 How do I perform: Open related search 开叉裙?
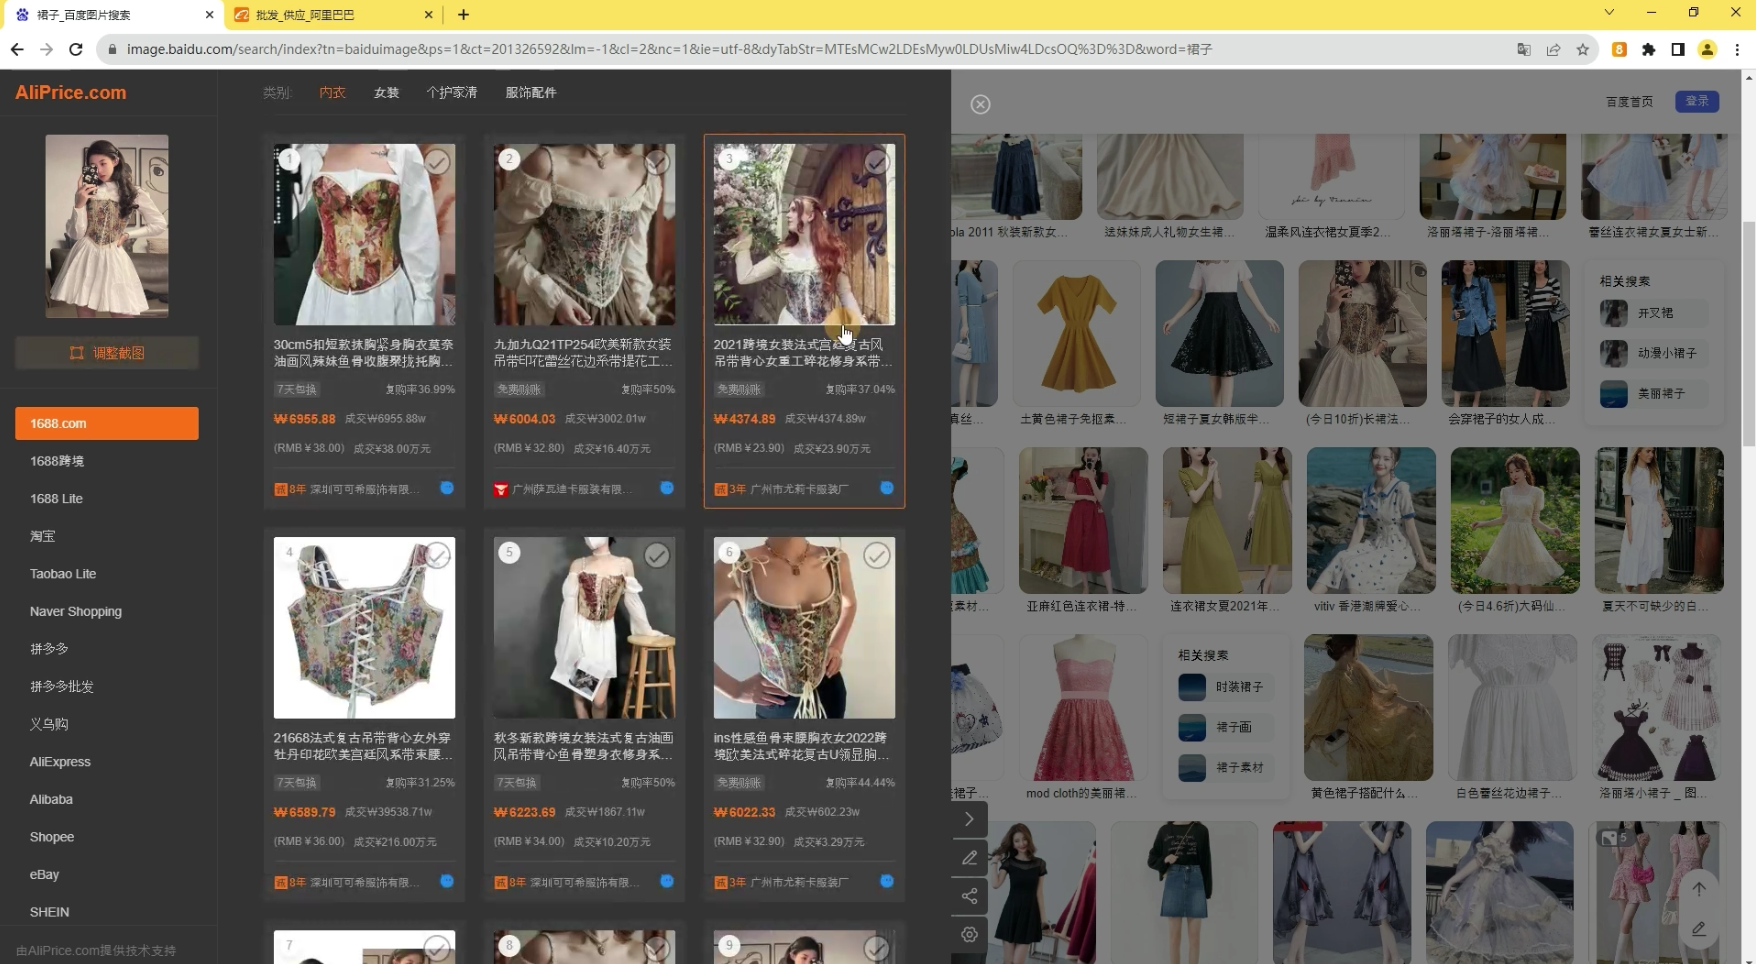1654,313
